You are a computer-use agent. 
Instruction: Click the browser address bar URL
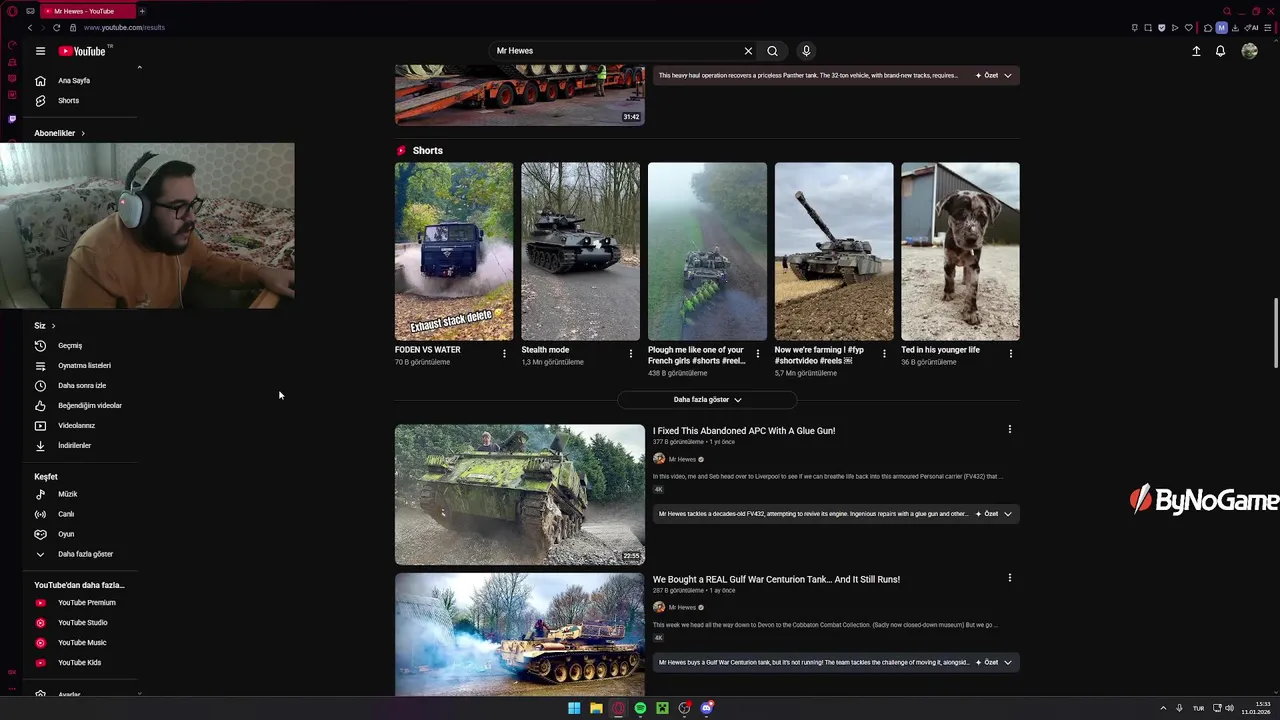[x=124, y=28]
